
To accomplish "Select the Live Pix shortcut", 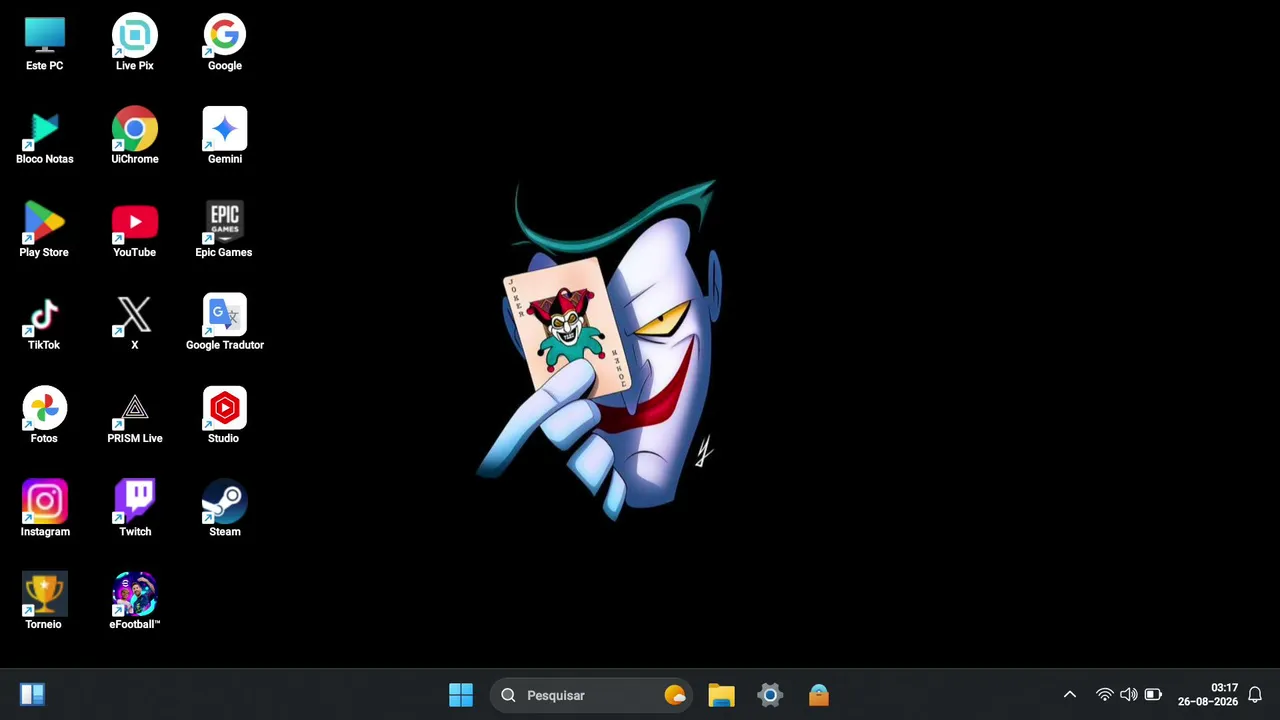I will [135, 44].
